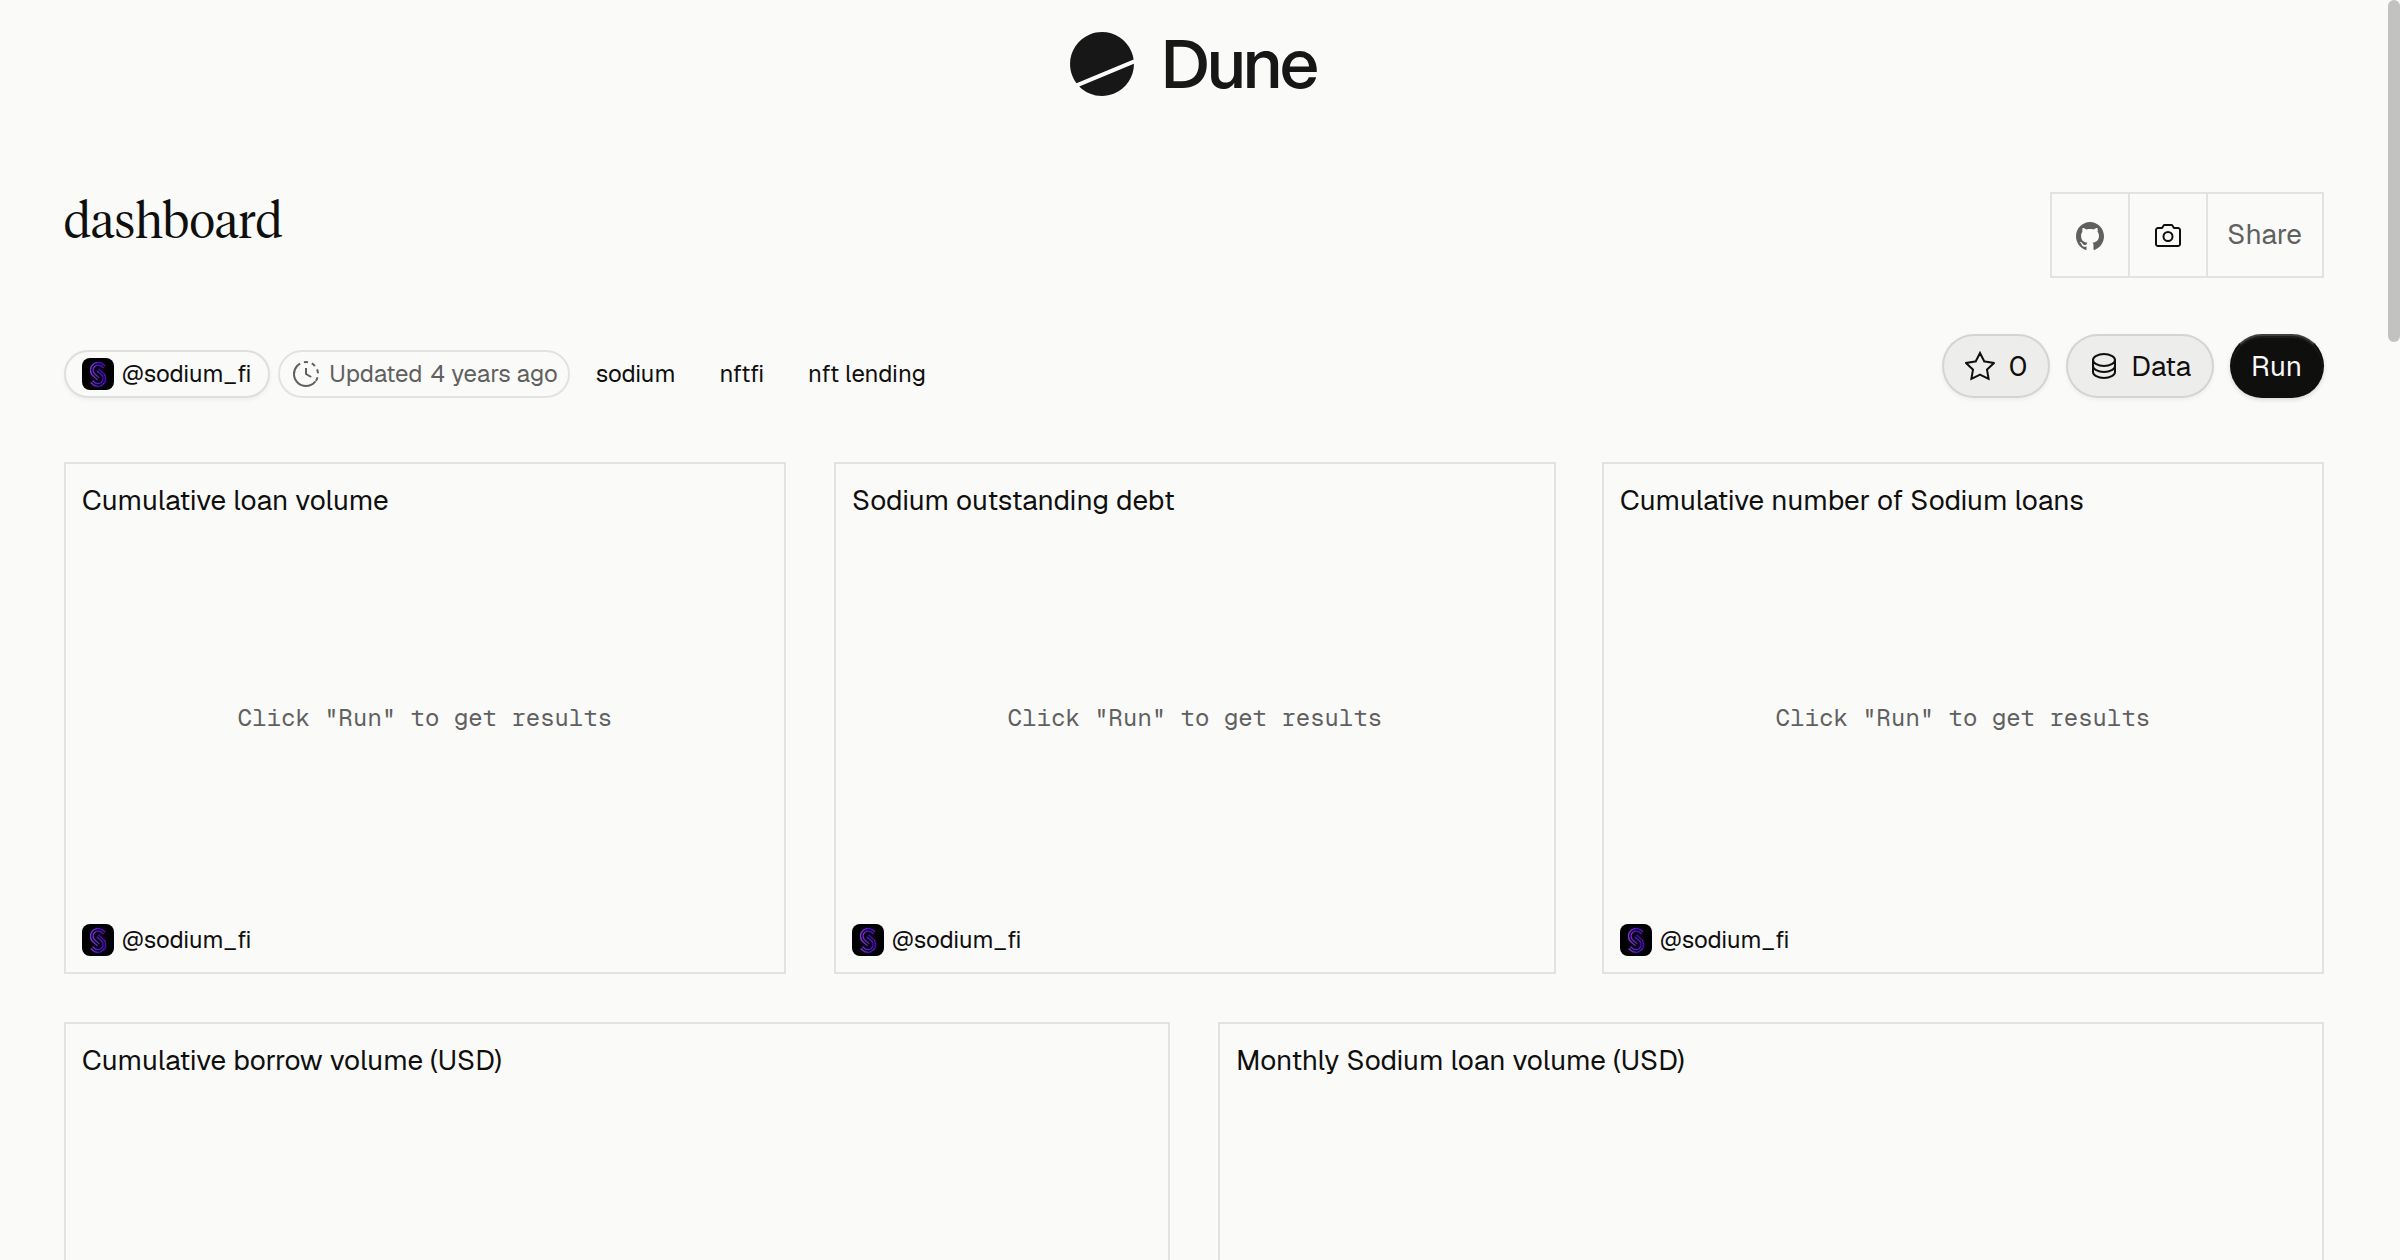This screenshot has width=2400, height=1260.
Task: Click @sodium_fi under Cumulative loan volume
Action: (x=167, y=940)
